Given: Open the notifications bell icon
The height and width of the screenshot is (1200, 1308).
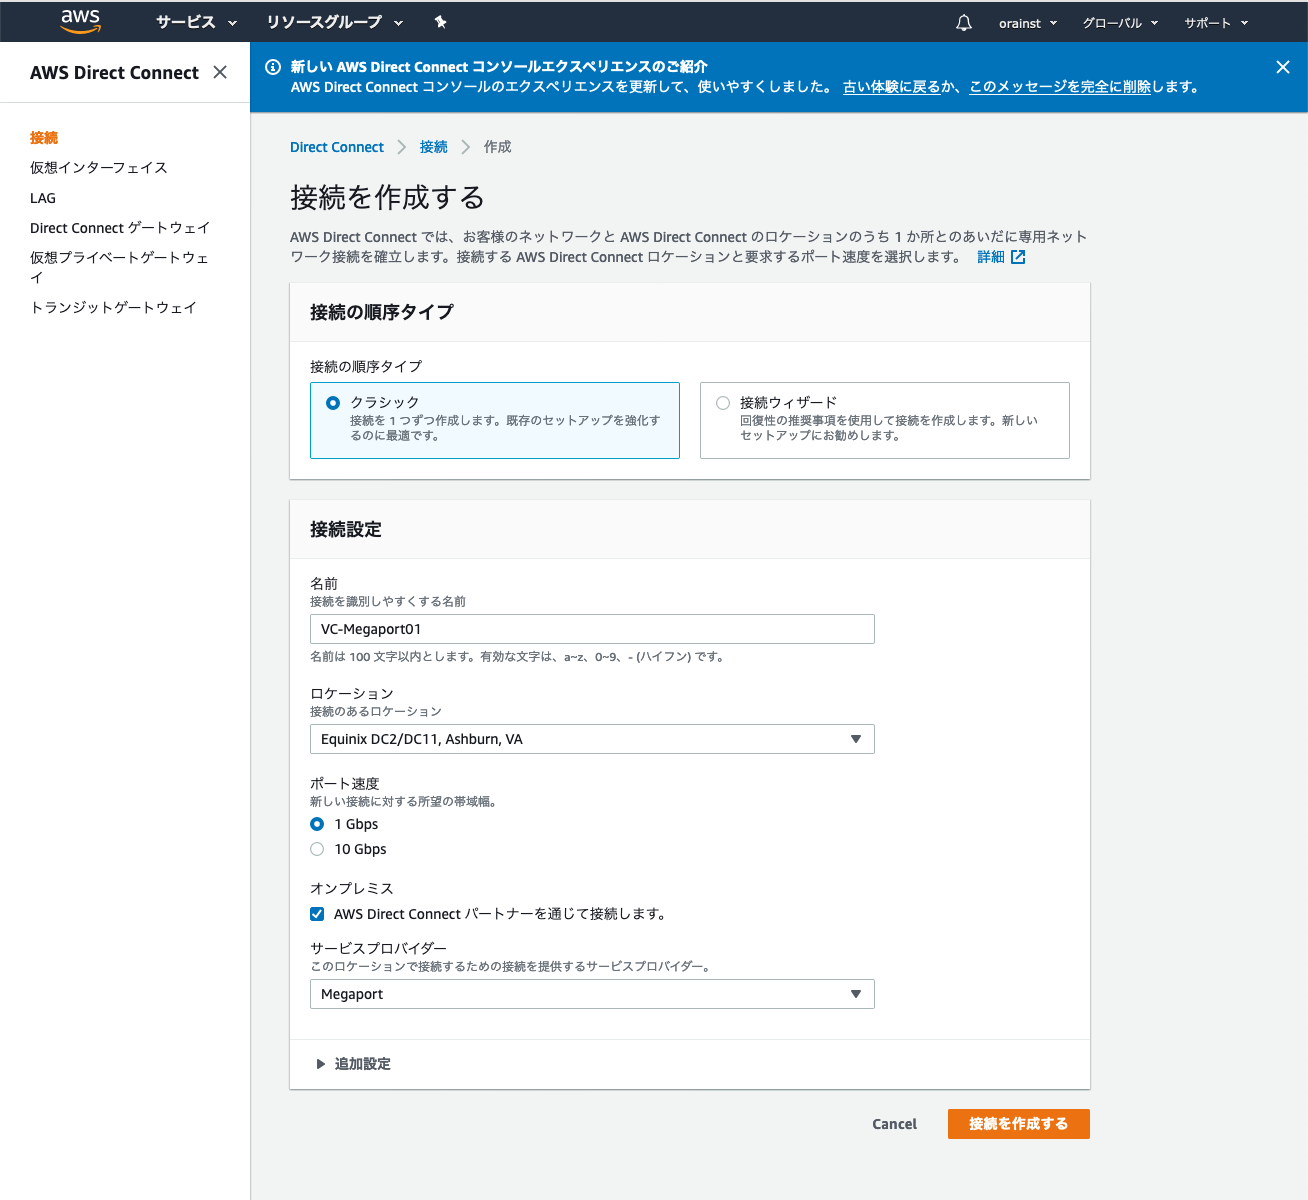Looking at the screenshot, I should click(963, 22).
